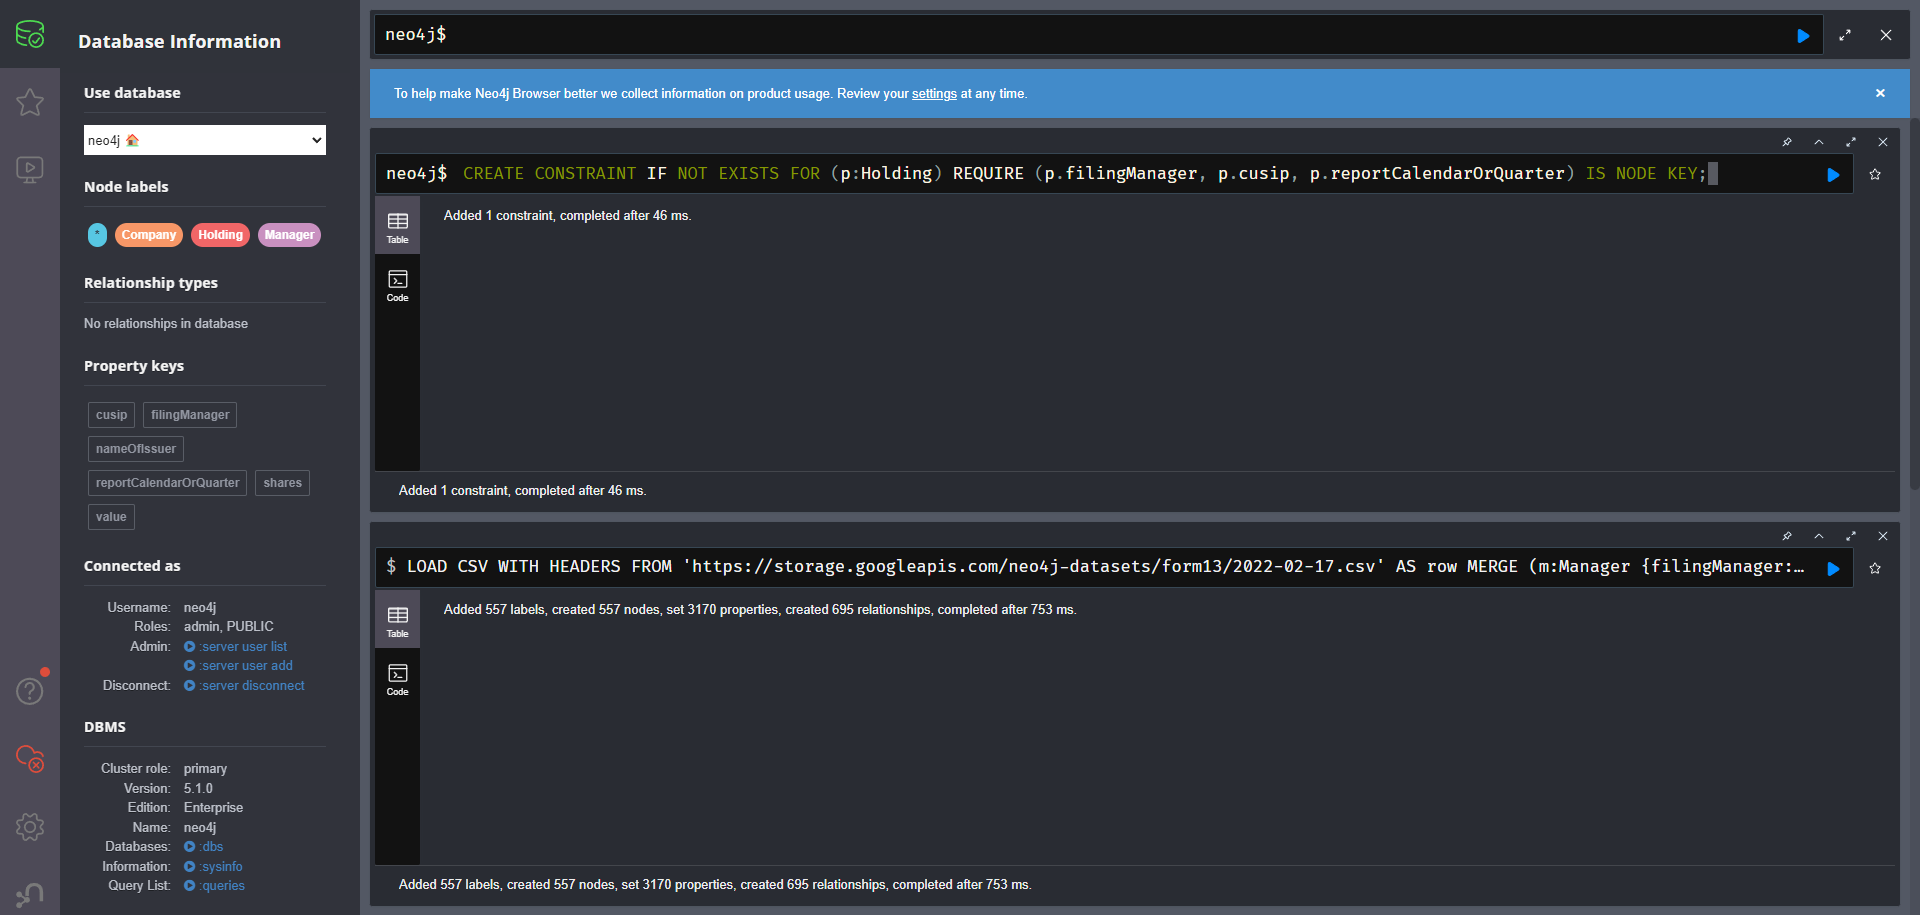Image resolution: width=1920 pixels, height=915 pixels.
Task: Rerun the LOAD CSV query
Action: tap(1833, 568)
